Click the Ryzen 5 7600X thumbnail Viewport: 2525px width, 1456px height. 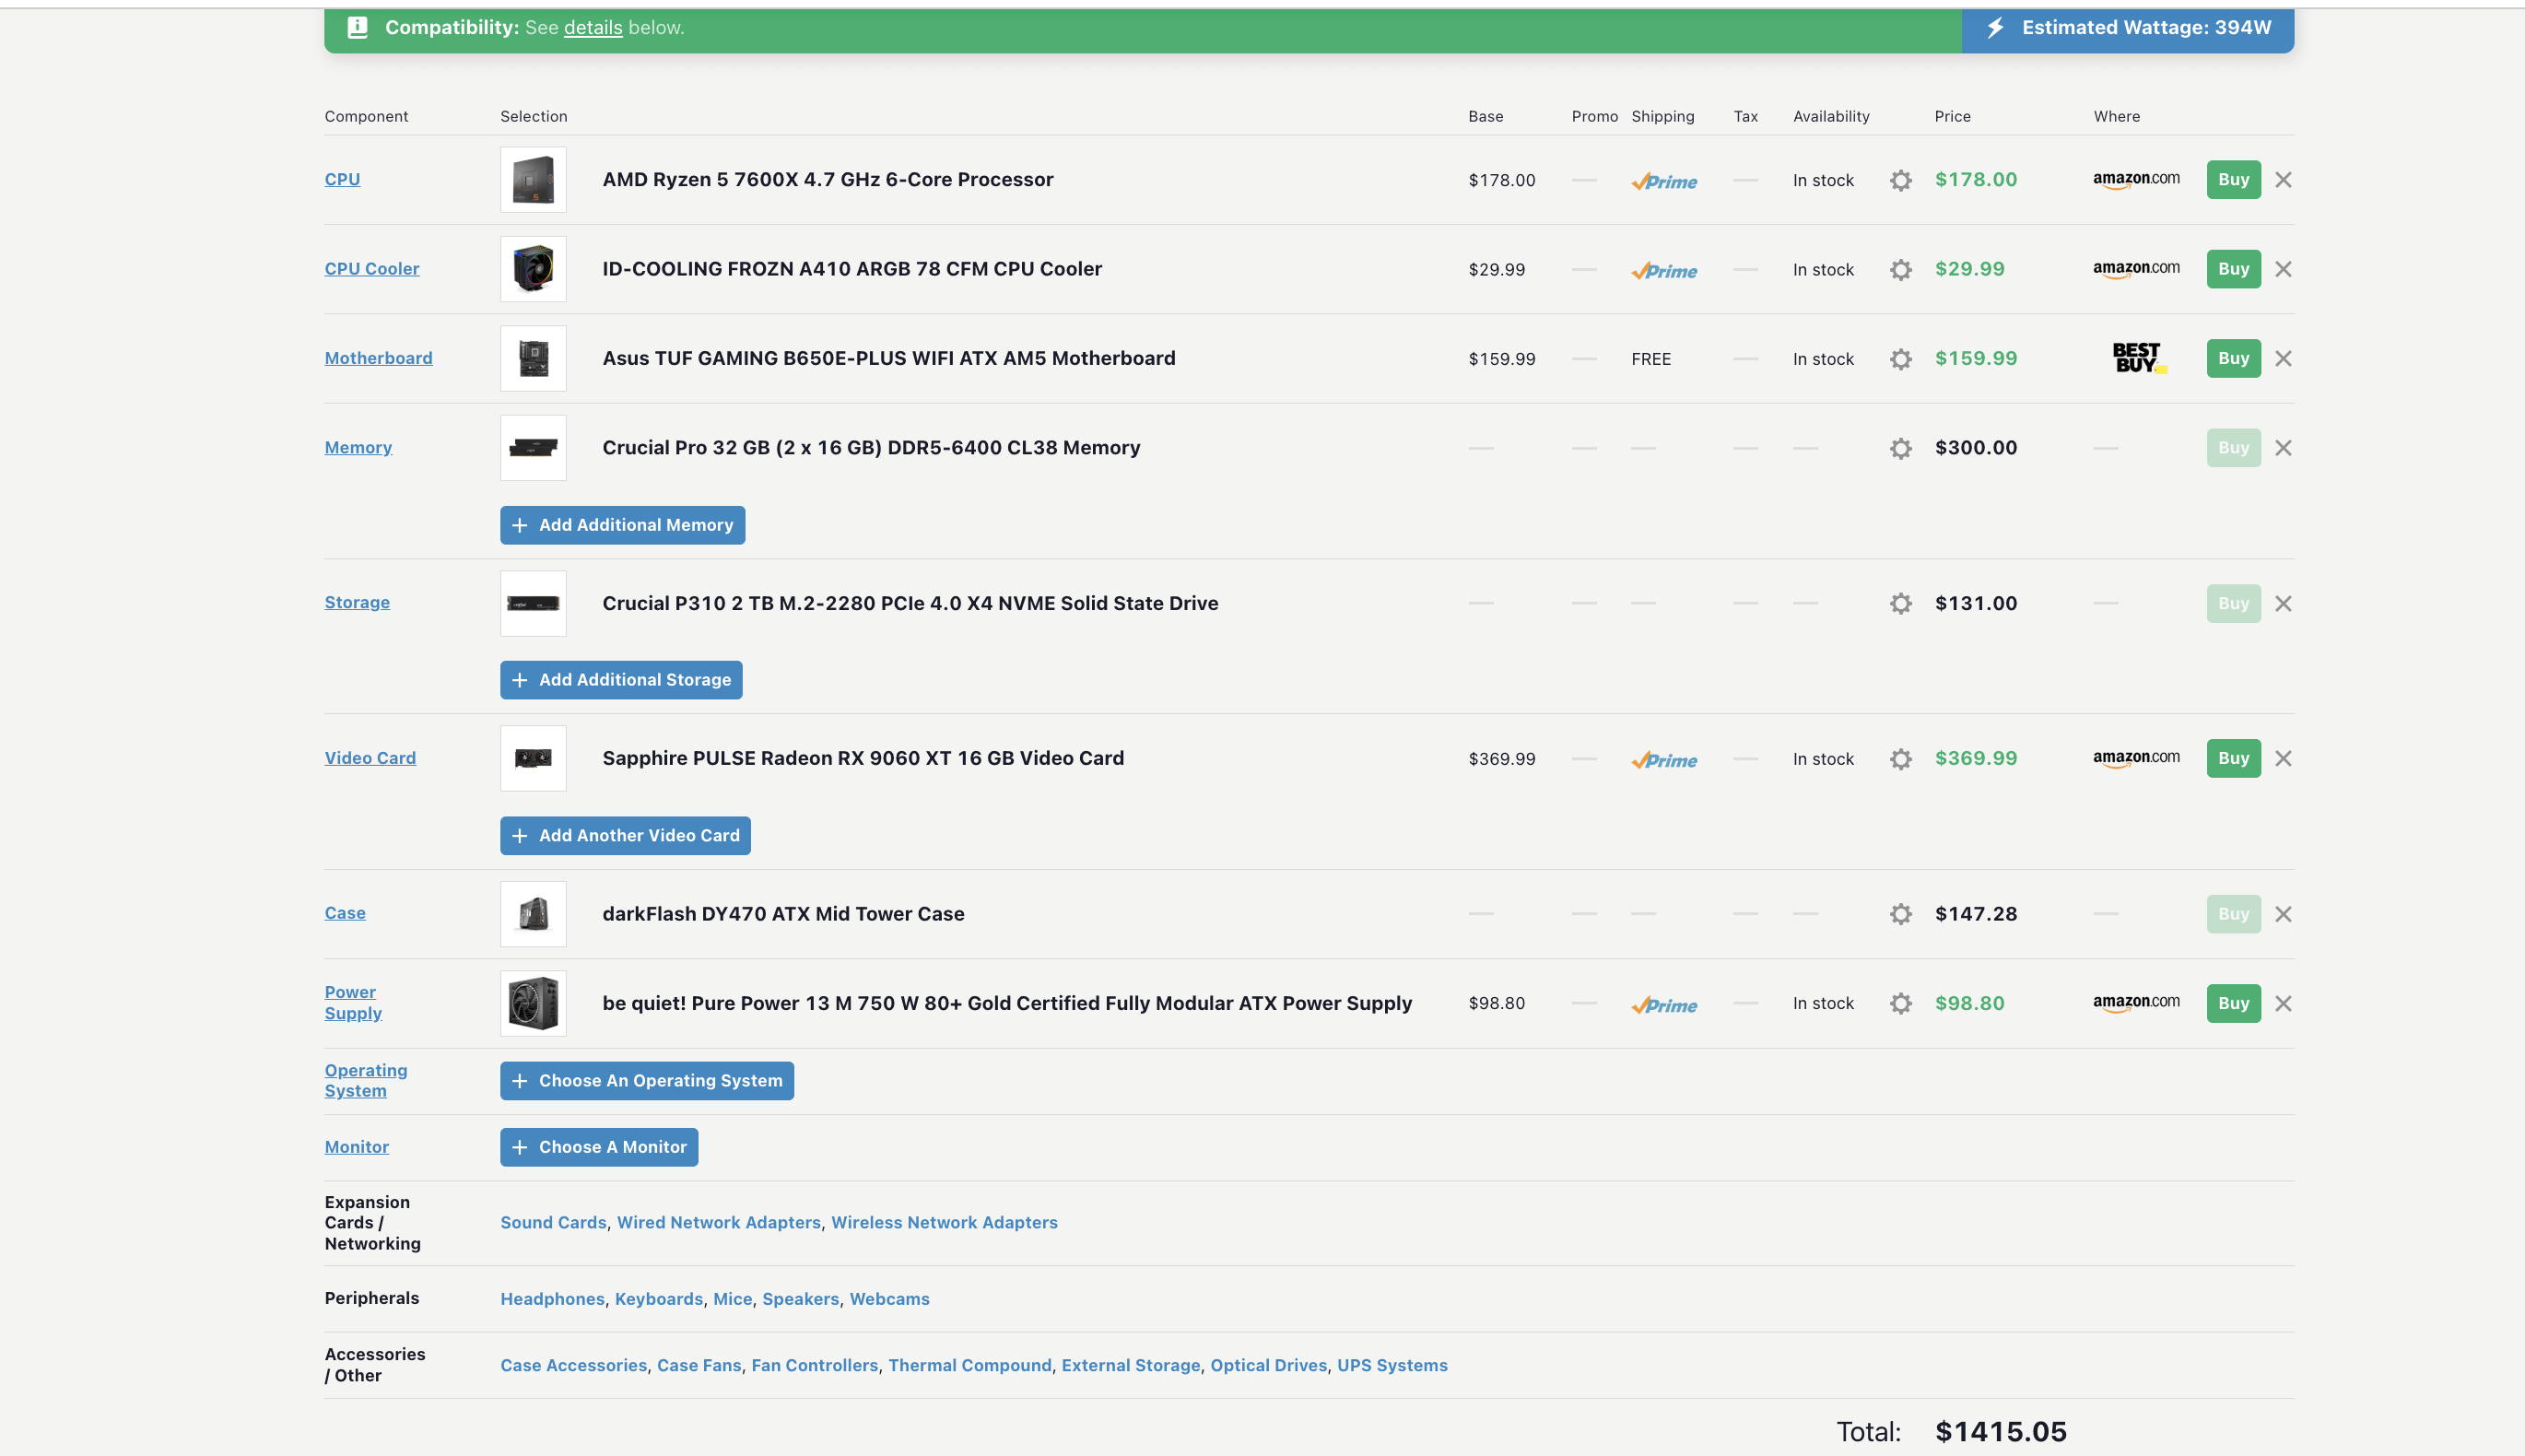[x=533, y=180]
